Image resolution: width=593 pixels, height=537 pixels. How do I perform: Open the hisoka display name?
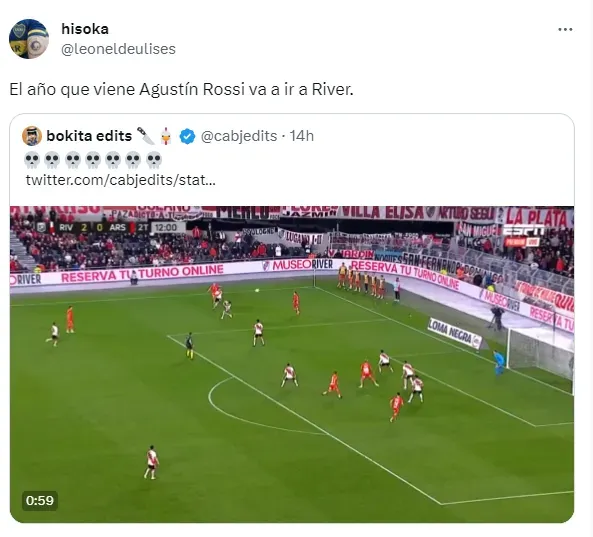[x=85, y=29]
